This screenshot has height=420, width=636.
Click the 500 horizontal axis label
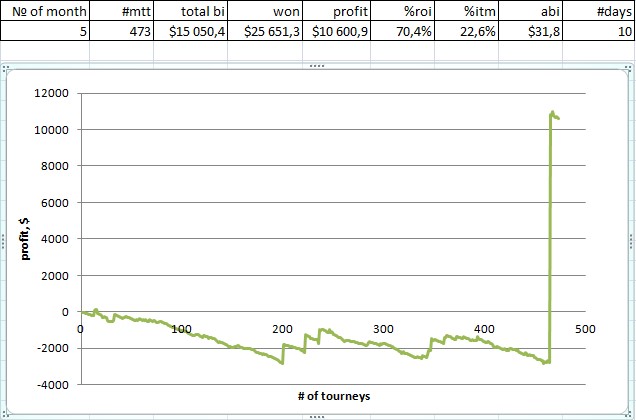click(x=585, y=329)
